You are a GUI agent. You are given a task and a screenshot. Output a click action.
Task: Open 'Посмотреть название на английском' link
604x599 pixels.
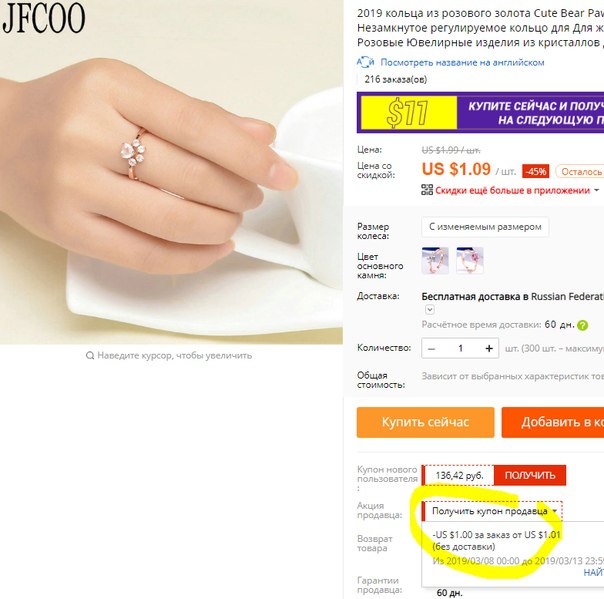coord(462,62)
